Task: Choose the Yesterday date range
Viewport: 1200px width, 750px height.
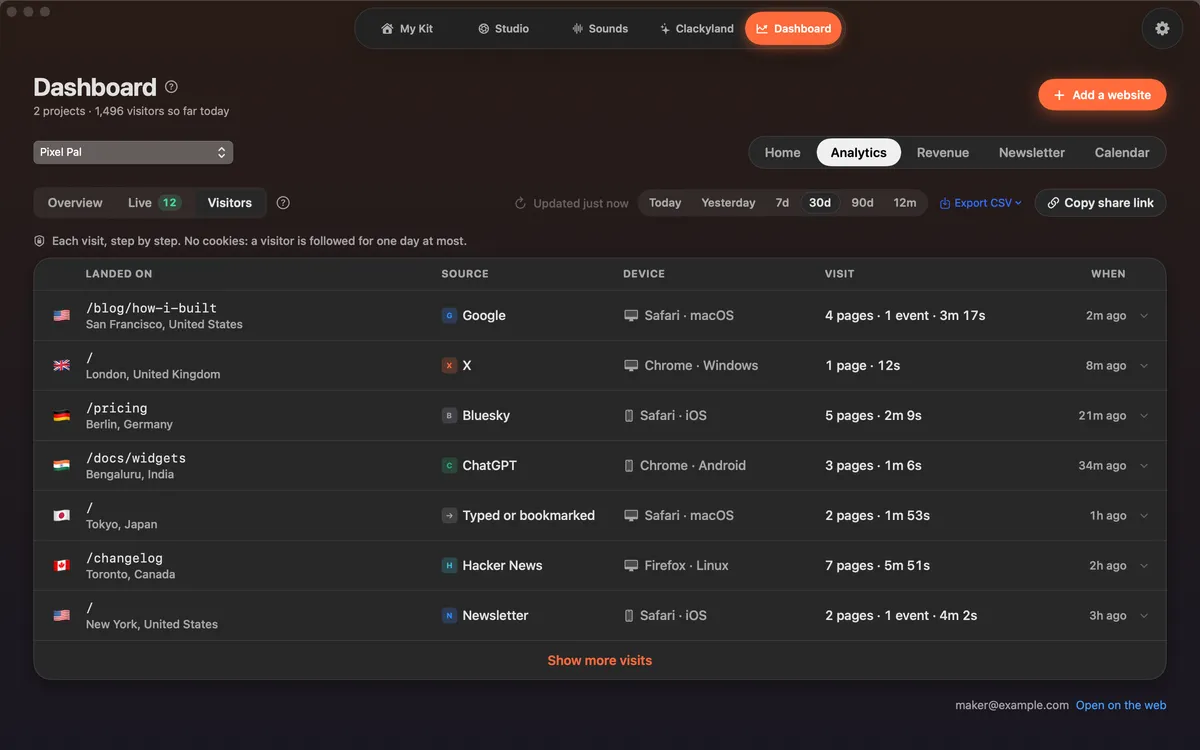Action: coord(728,203)
